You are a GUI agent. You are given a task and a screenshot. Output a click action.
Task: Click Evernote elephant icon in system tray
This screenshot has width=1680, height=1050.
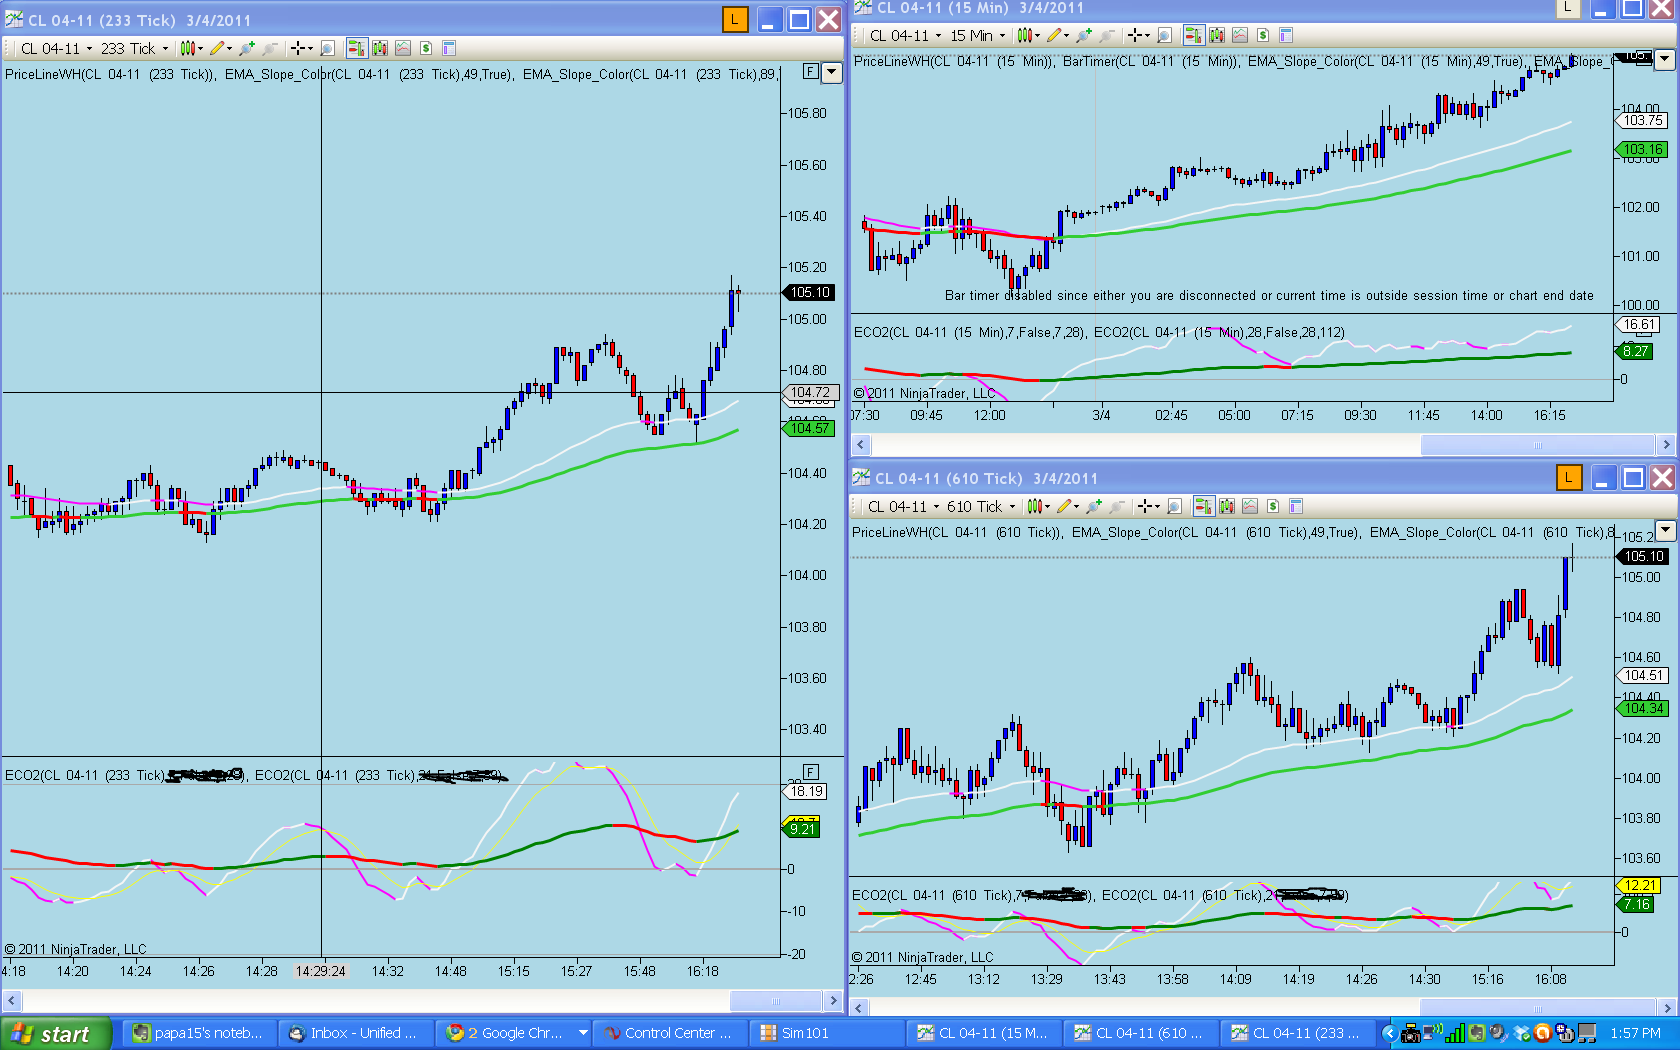[1477, 1033]
